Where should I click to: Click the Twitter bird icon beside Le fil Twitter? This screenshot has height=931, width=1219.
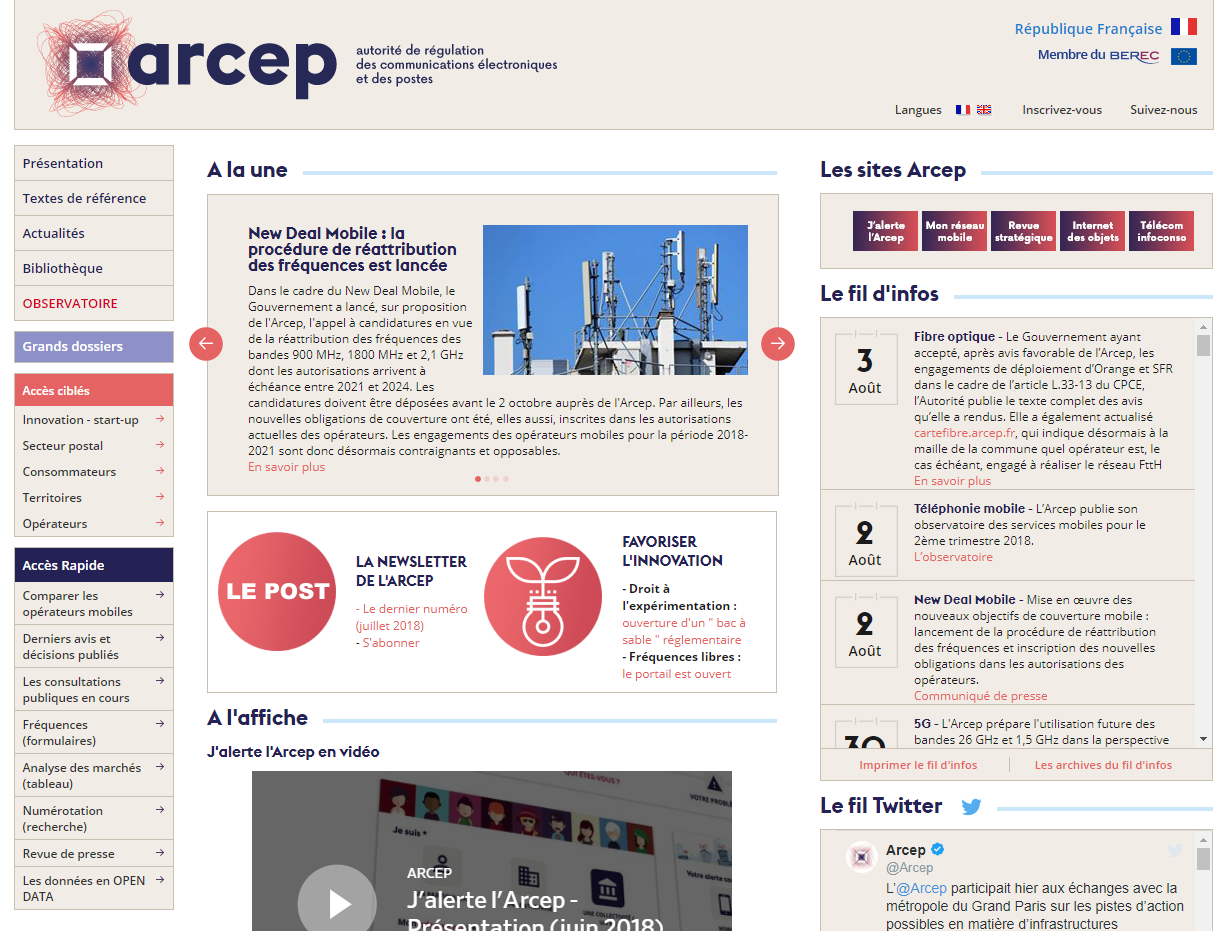[x=971, y=807]
